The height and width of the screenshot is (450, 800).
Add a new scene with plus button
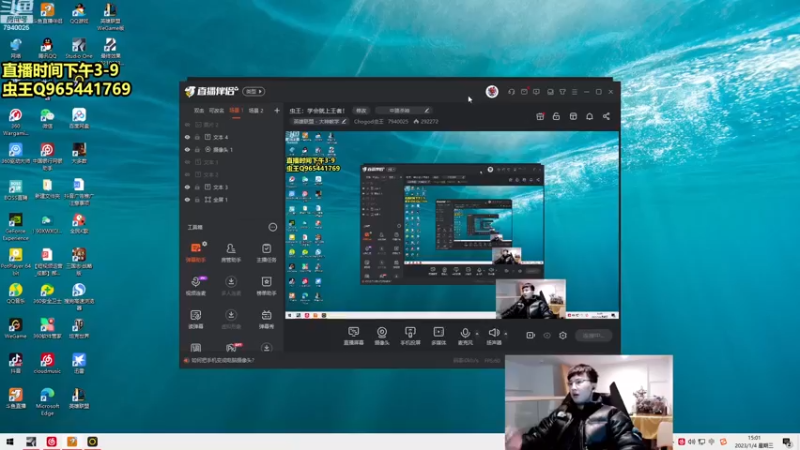277,110
